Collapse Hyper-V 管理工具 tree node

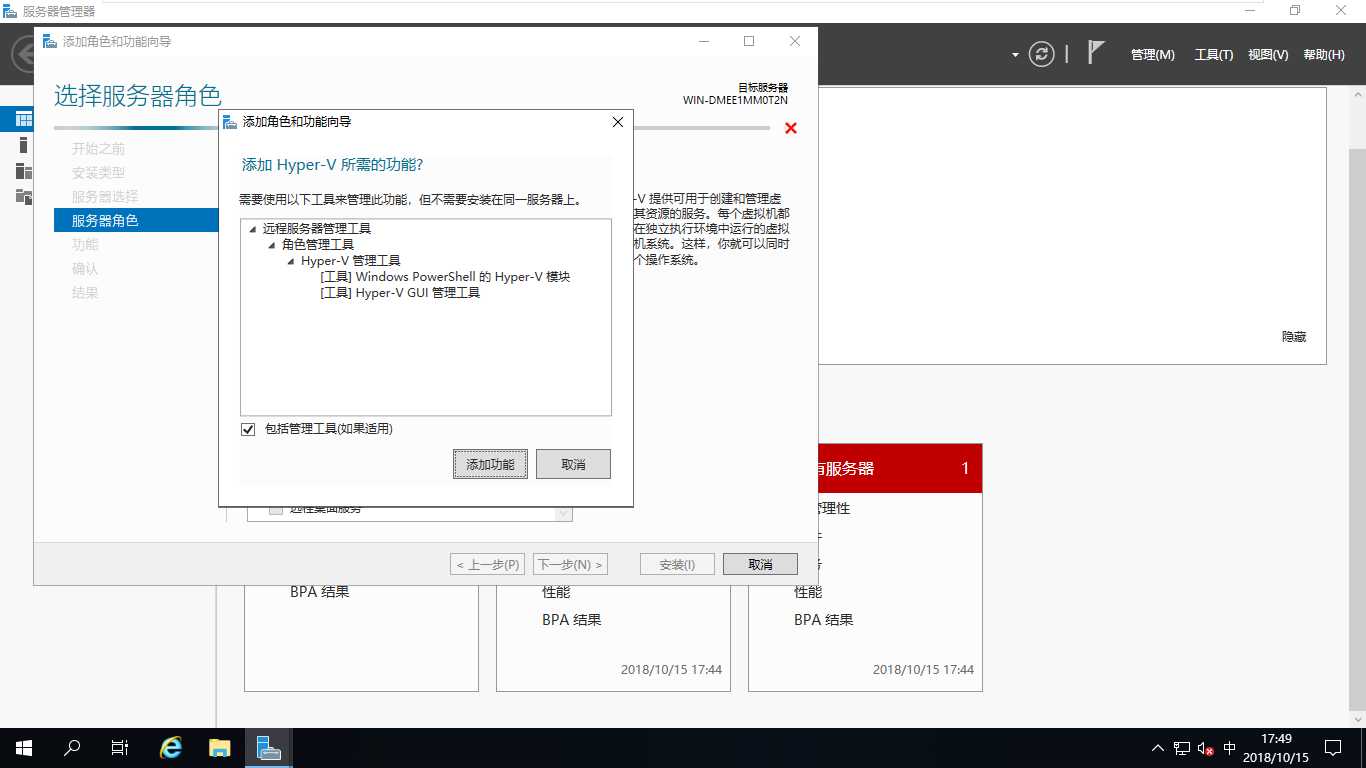point(291,262)
